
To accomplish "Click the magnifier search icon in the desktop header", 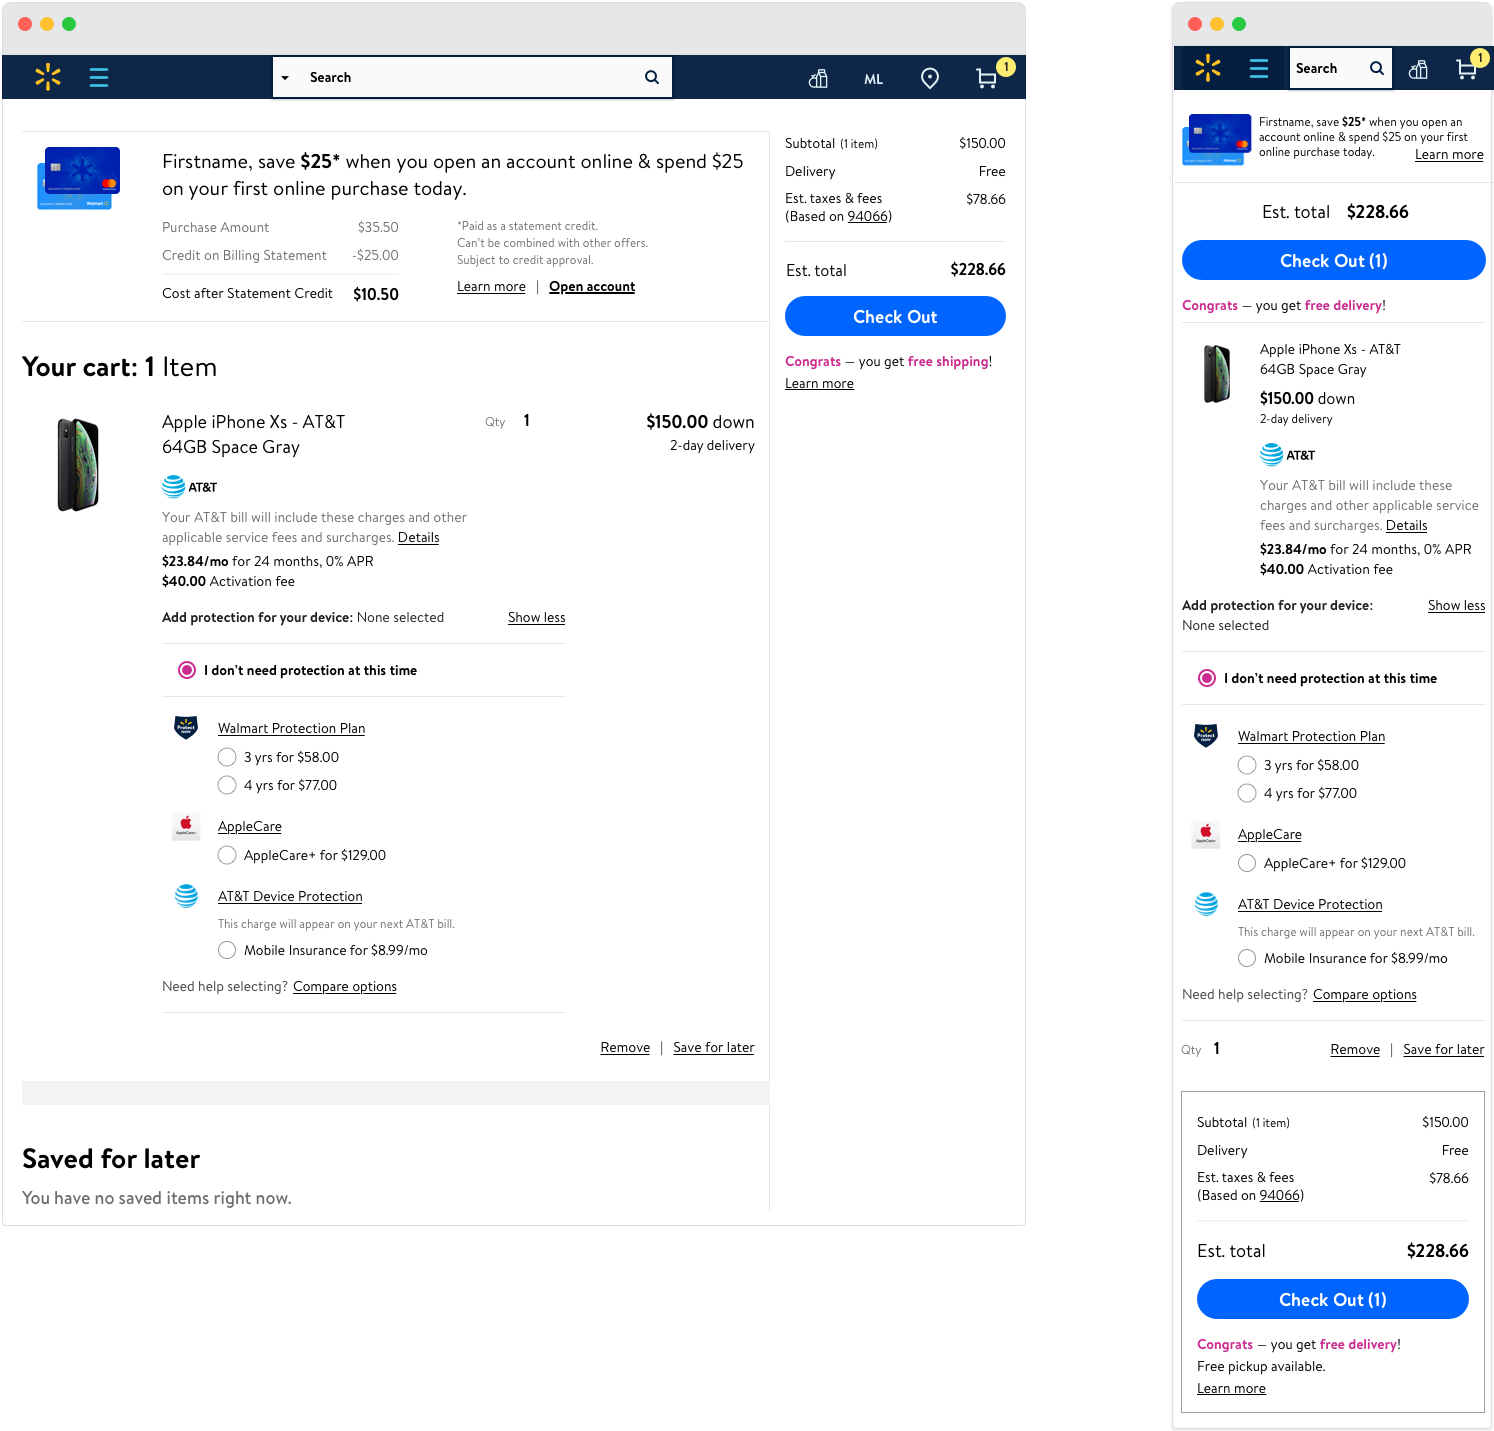I will coord(652,77).
